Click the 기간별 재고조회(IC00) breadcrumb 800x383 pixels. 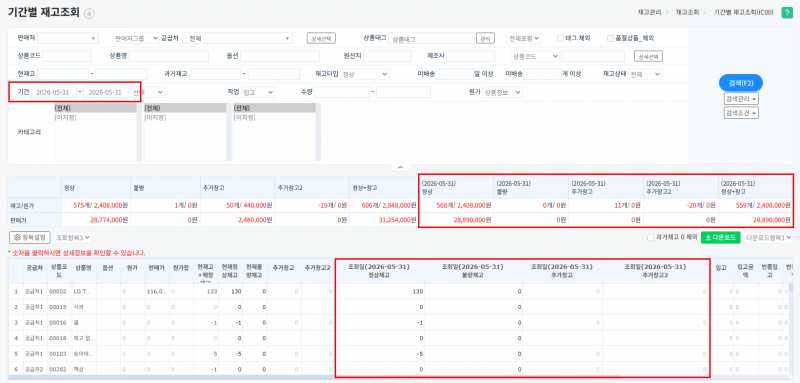click(743, 12)
